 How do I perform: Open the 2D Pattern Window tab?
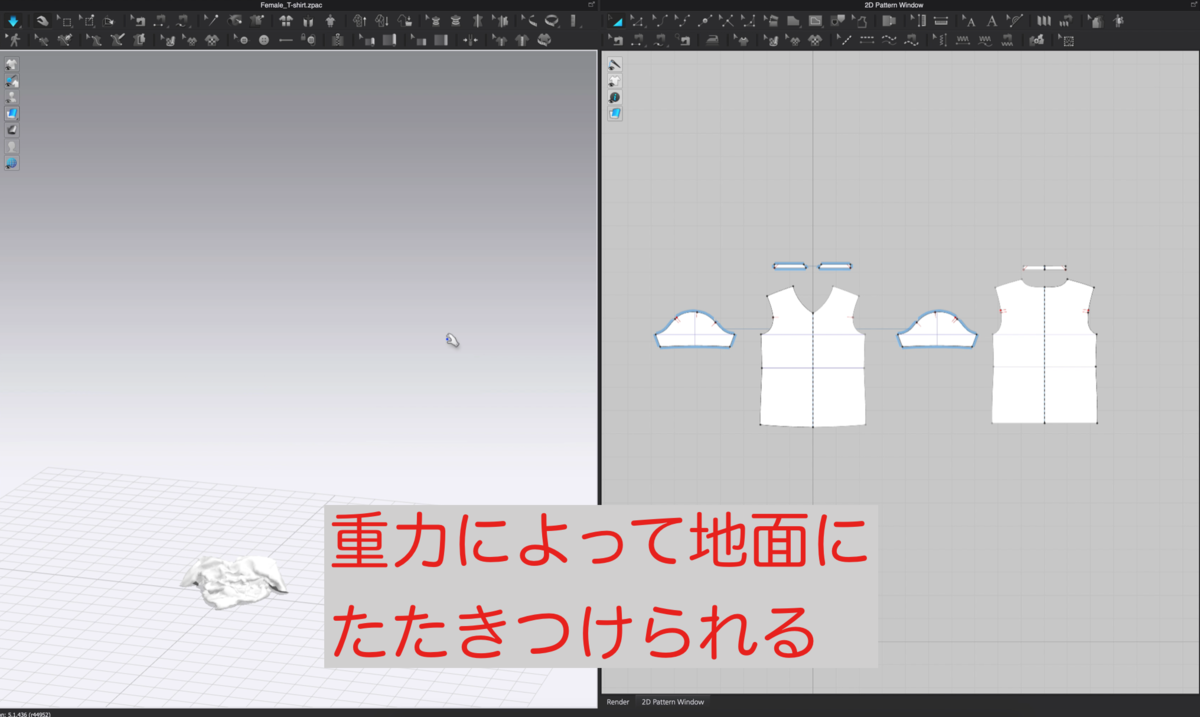[673, 702]
